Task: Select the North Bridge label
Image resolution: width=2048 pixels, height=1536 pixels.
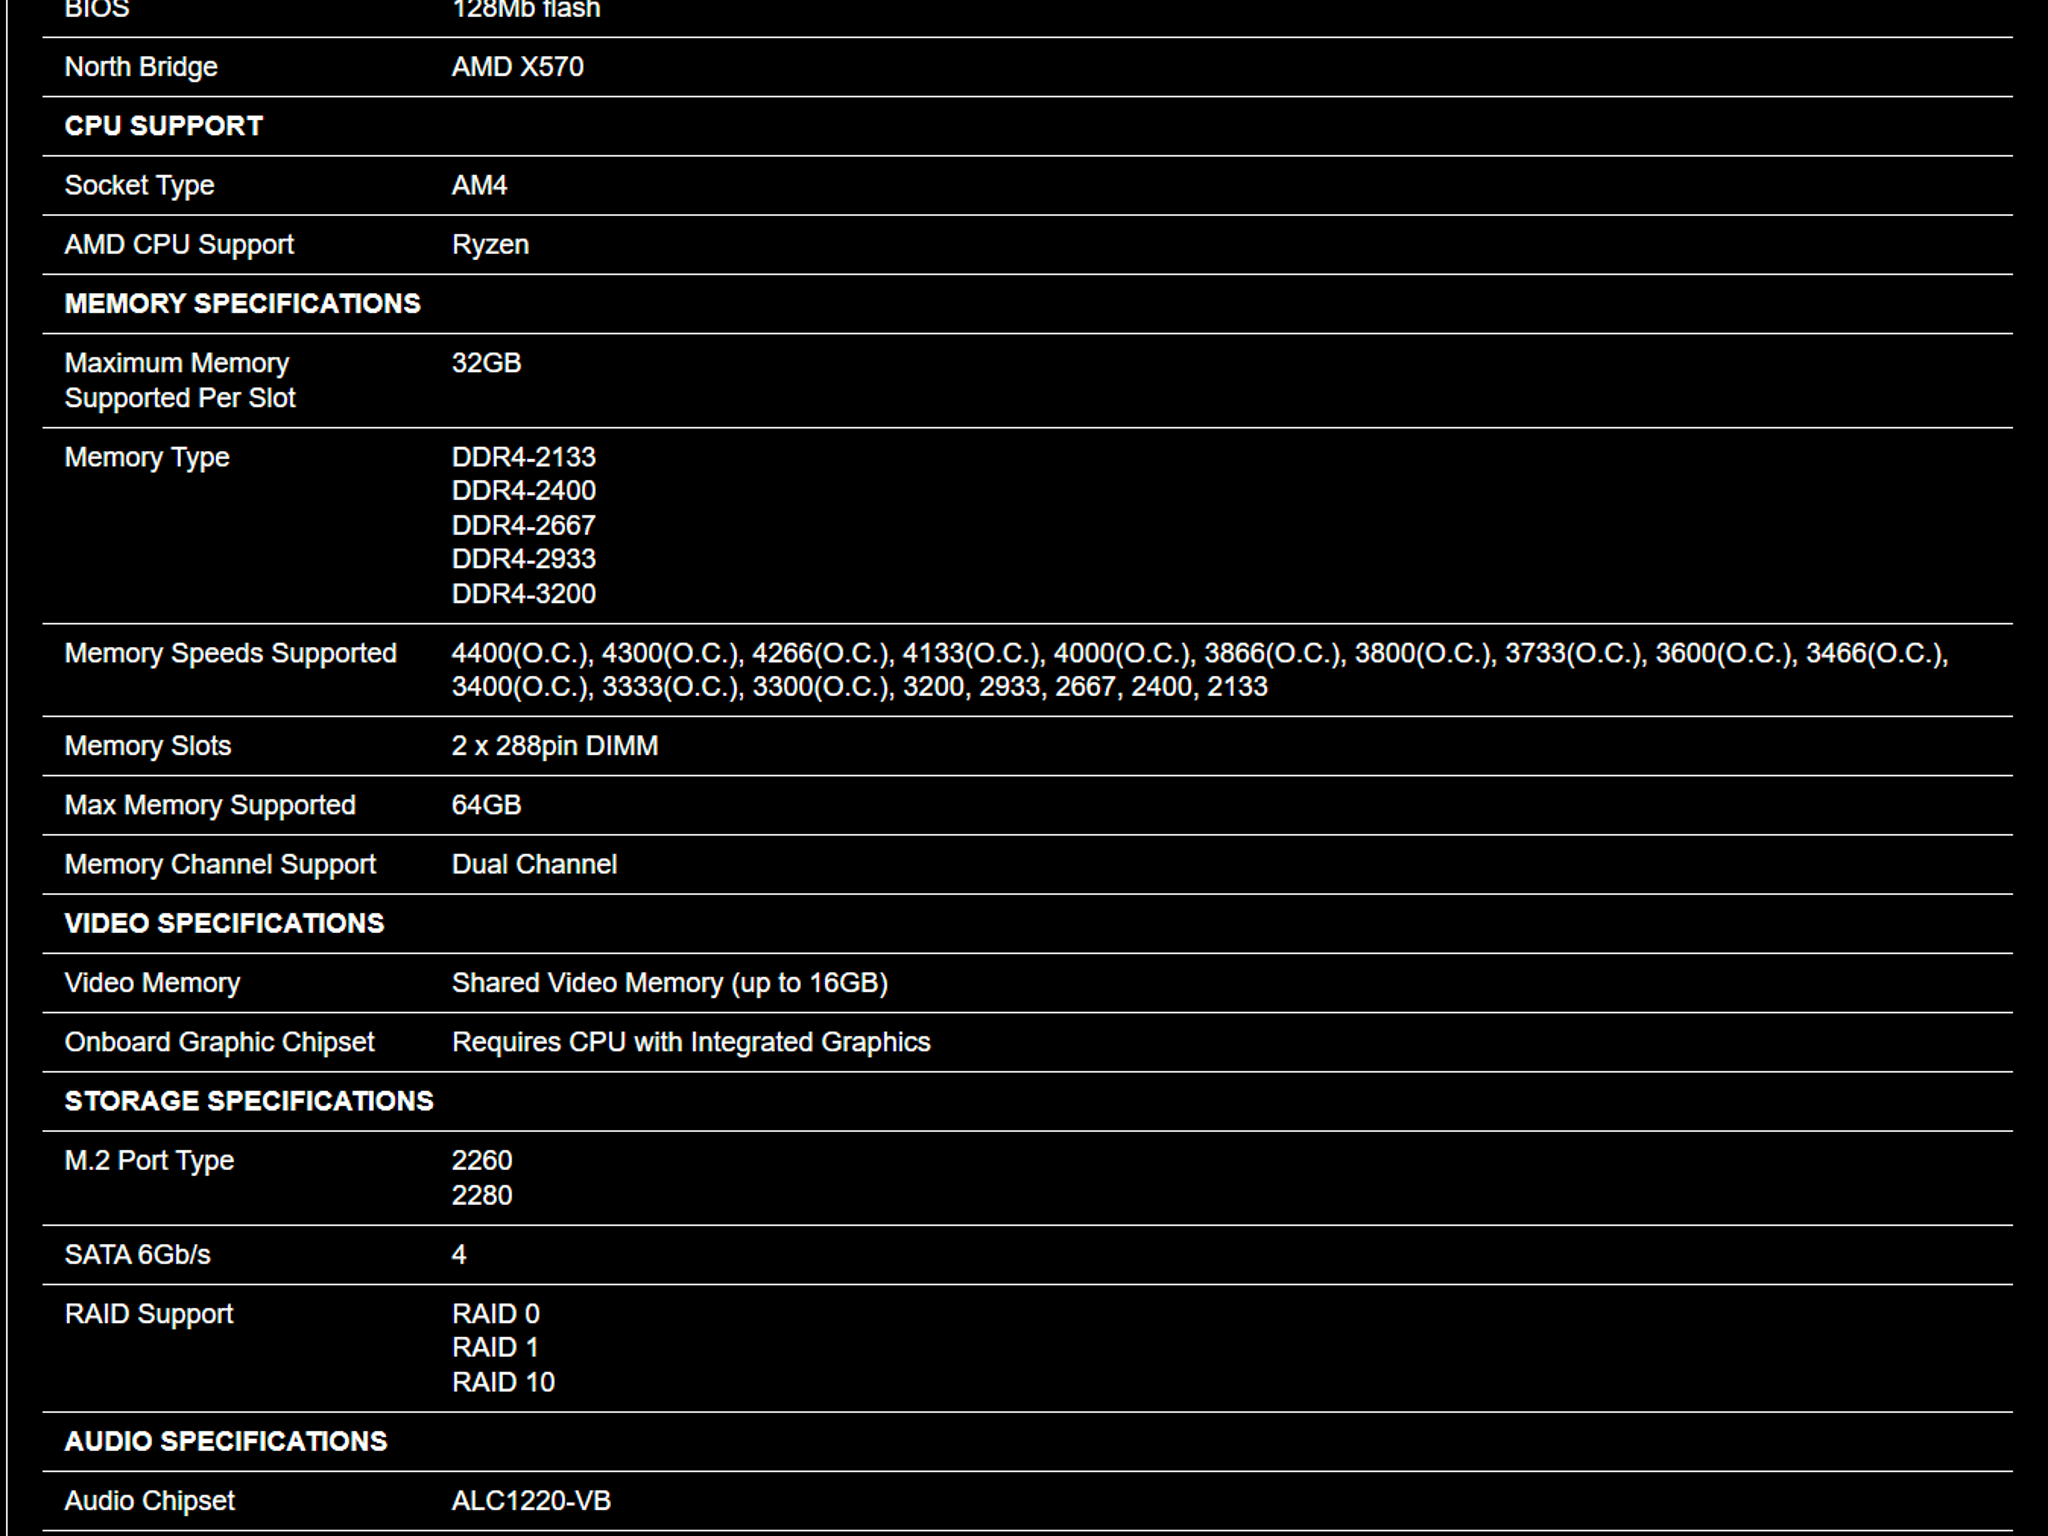Action: point(141,67)
